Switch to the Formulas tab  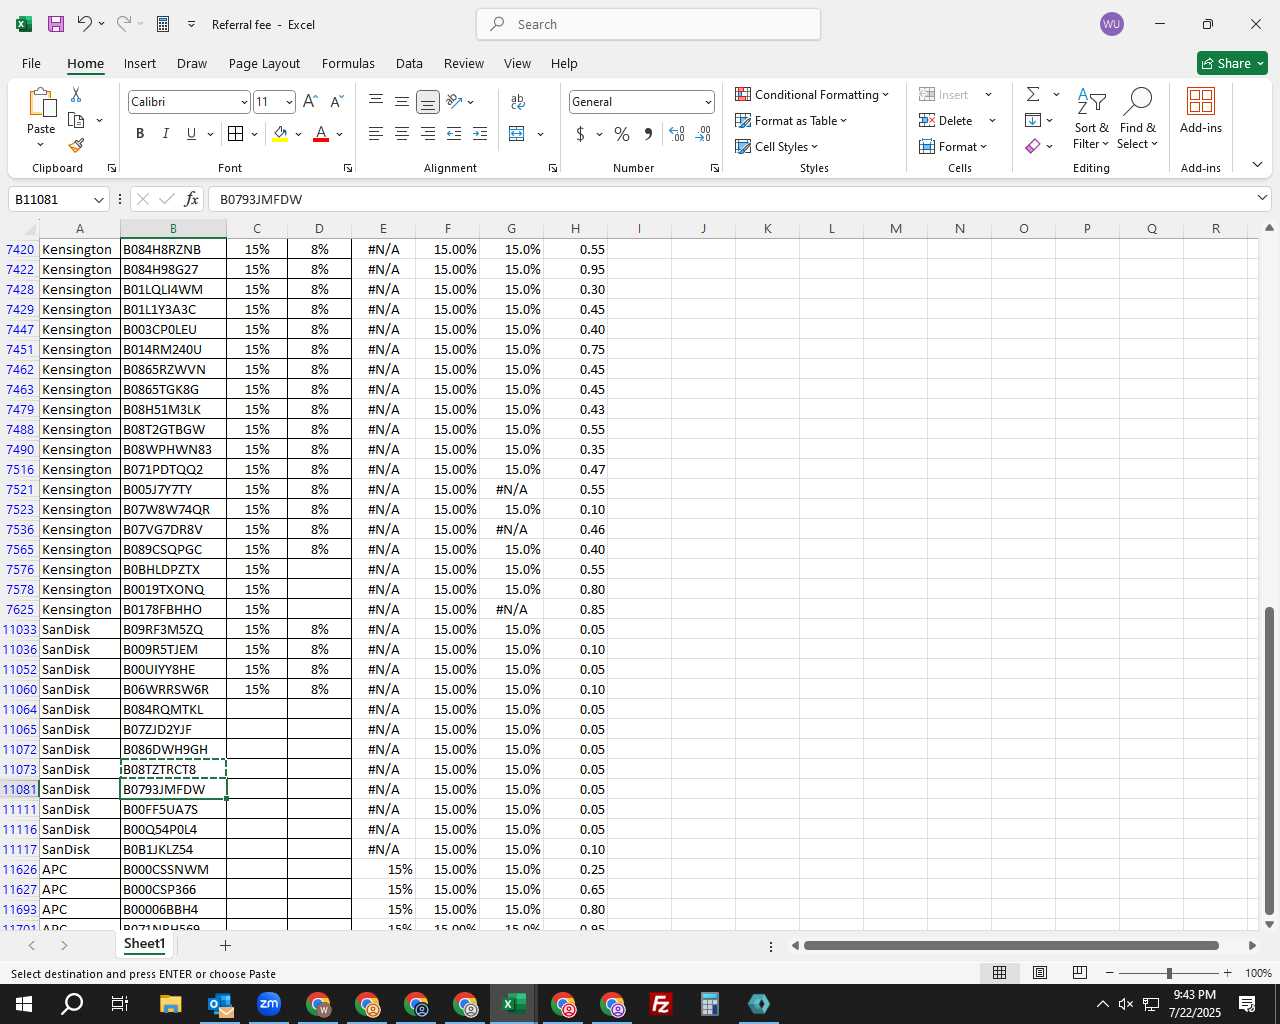pos(348,63)
